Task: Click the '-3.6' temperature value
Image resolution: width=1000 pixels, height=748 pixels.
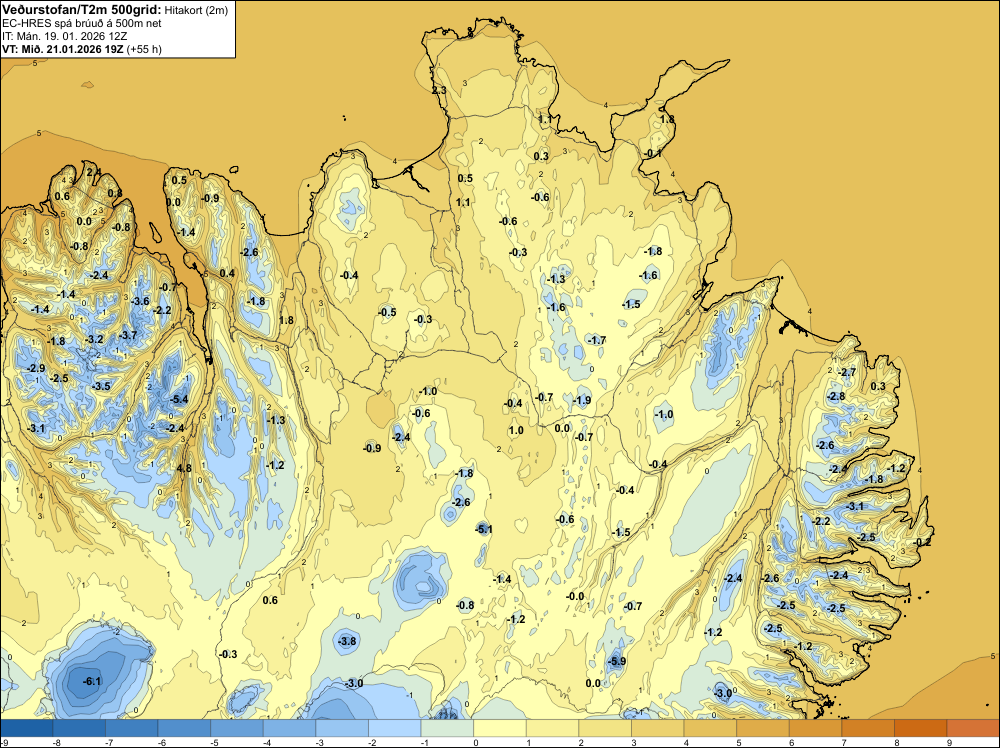Action: (140, 302)
